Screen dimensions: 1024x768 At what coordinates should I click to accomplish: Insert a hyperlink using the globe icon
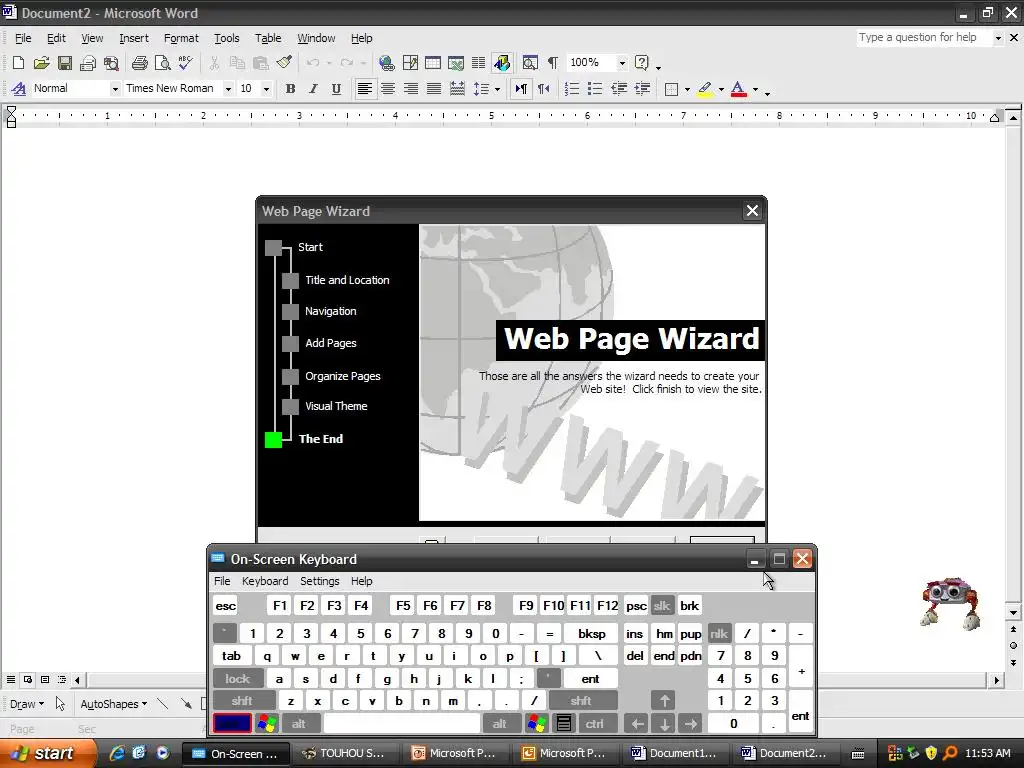387,63
